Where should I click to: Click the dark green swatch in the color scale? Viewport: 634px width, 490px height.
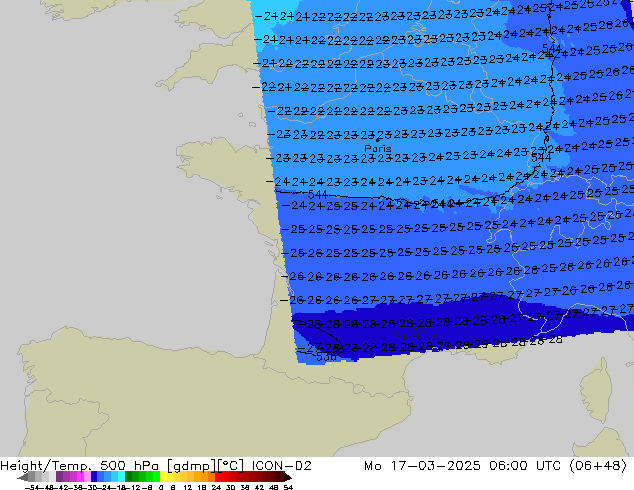tap(129, 477)
